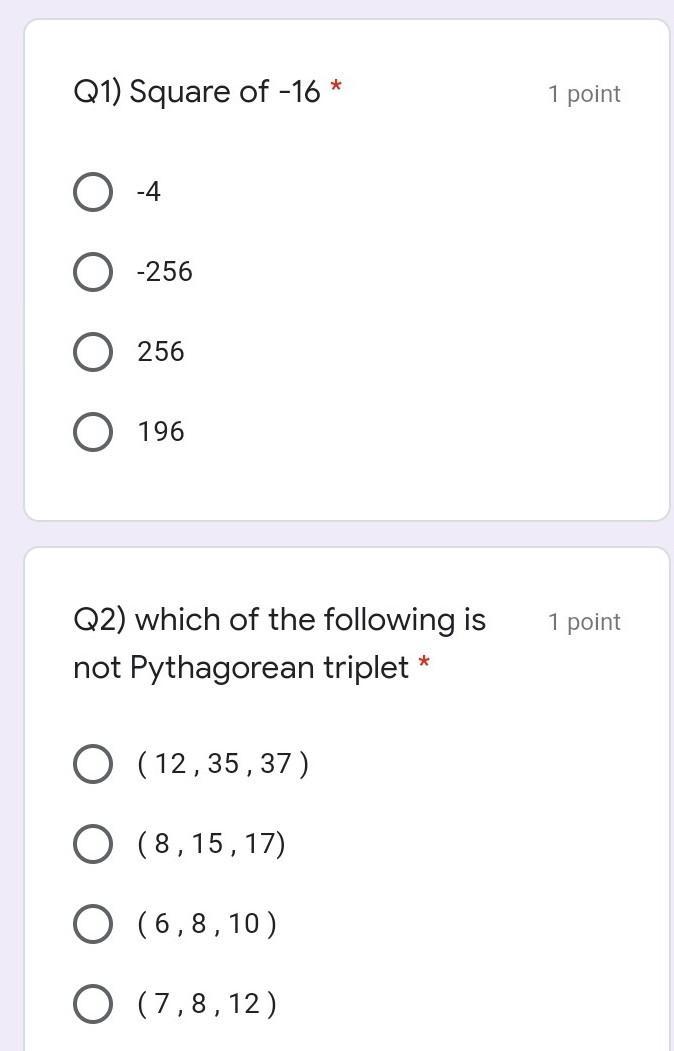Click the 256 answer label text
674x1051 pixels.
point(161,352)
